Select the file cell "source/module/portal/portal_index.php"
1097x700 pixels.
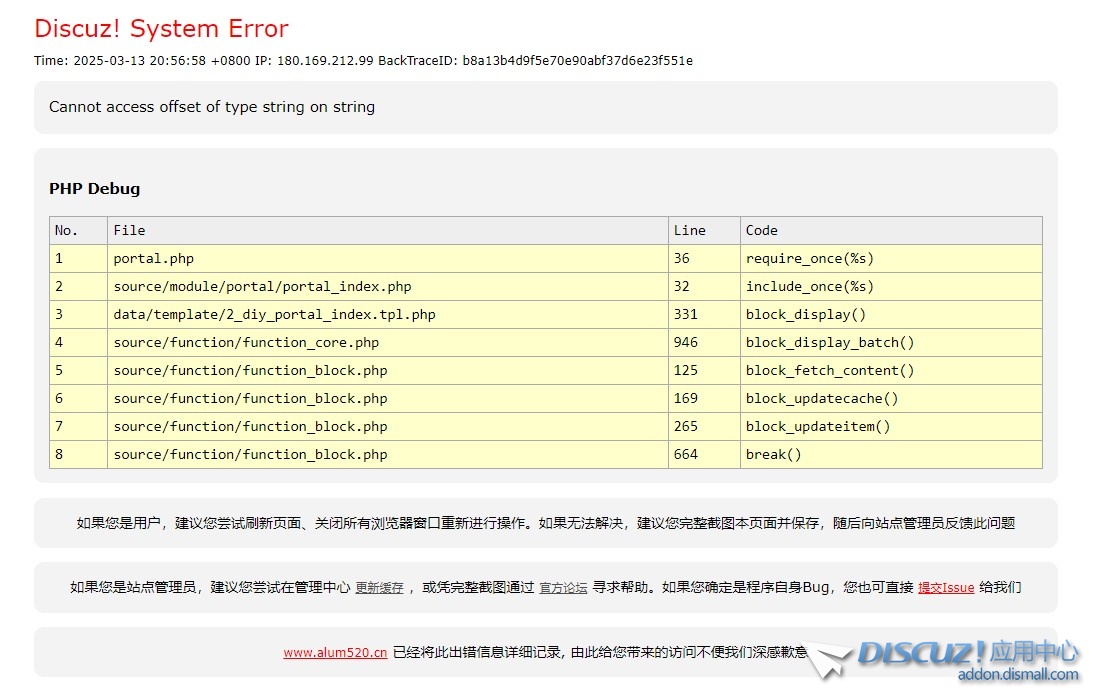388,287
